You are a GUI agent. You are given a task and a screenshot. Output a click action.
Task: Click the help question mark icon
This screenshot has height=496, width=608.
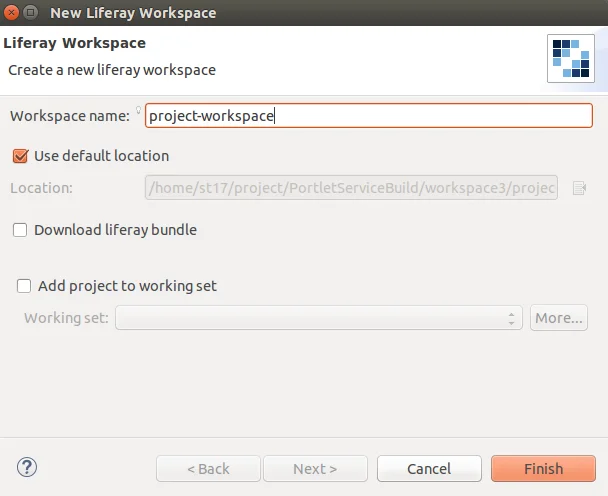tap(27, 467)
